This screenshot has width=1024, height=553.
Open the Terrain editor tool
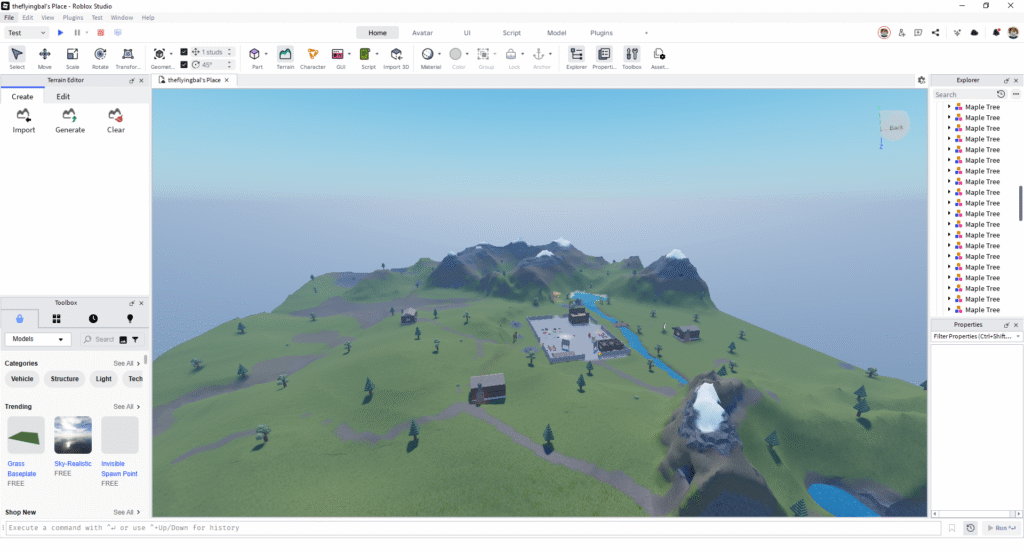[285, 58]
